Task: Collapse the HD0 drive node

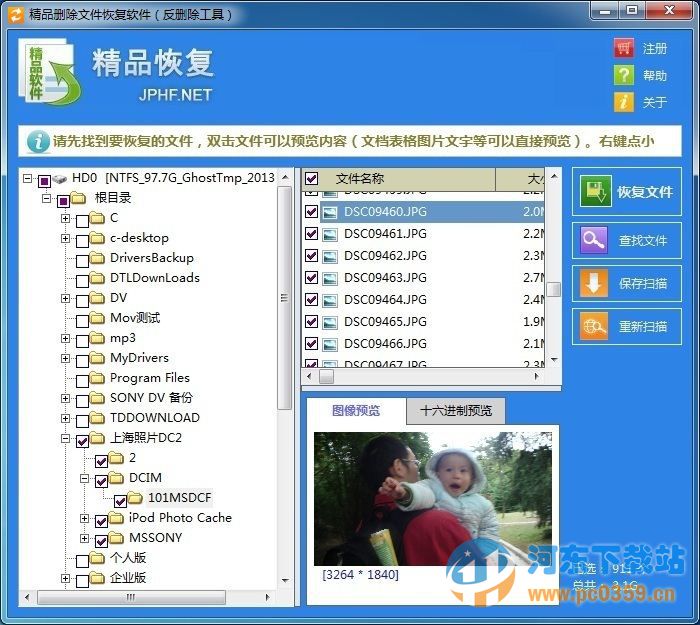Action: click(28, 178)
